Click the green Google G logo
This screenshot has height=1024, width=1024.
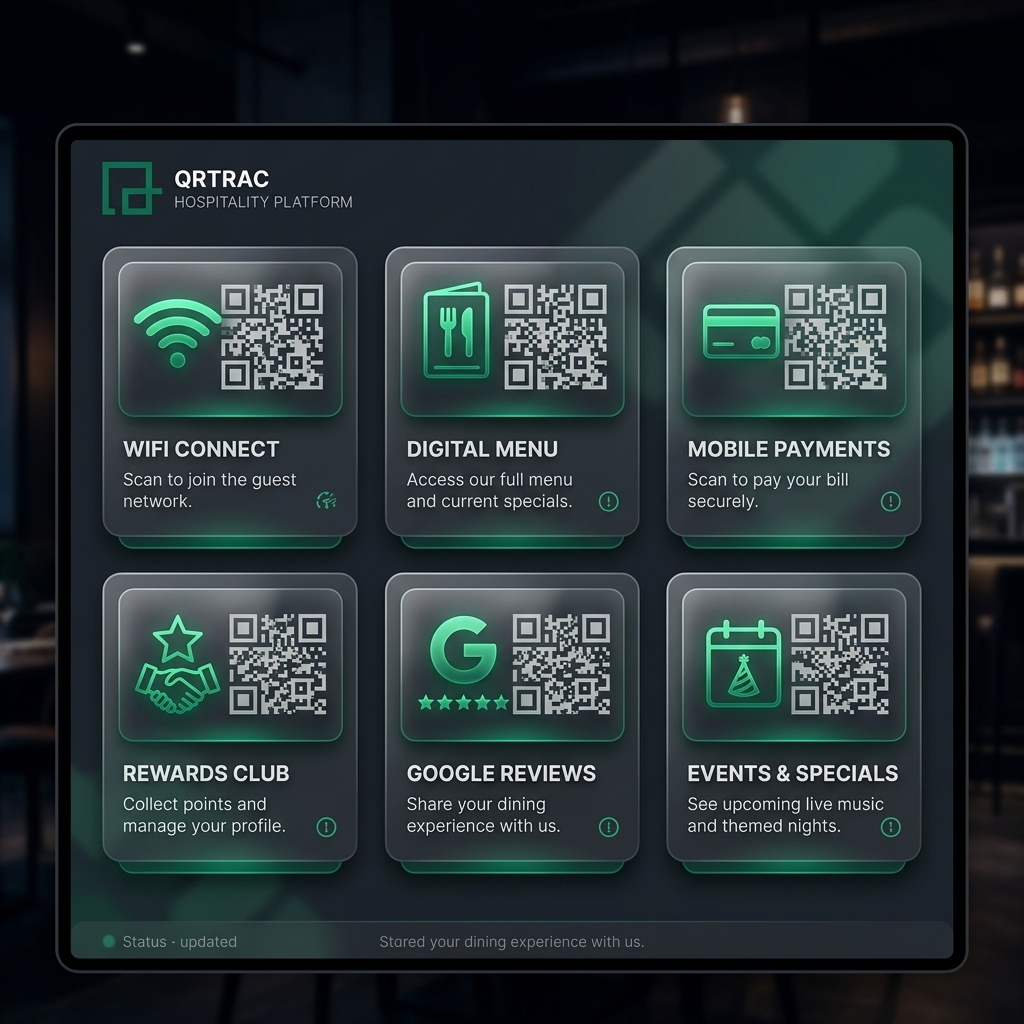tap(463, 650)
